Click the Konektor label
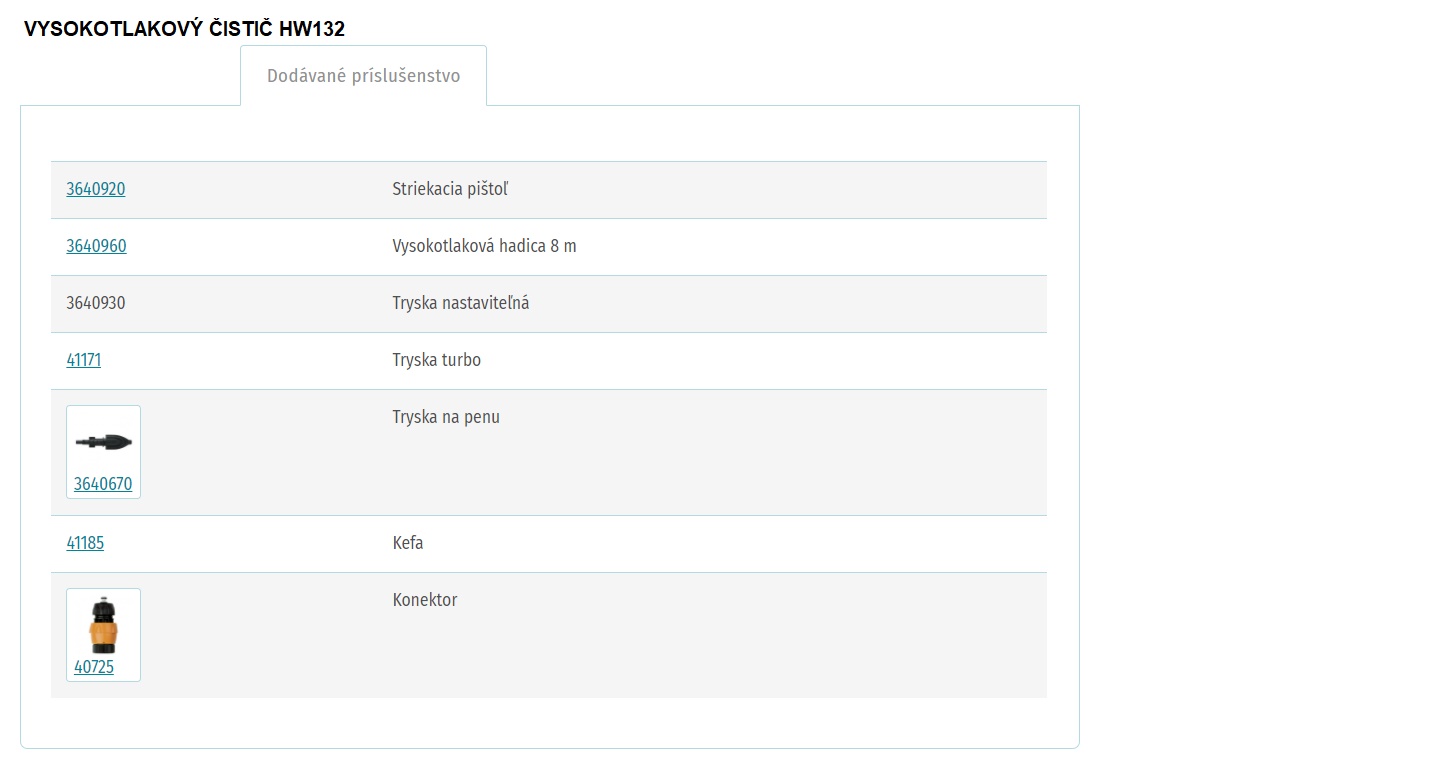The image size is (1437, 765). click(425, 600)
